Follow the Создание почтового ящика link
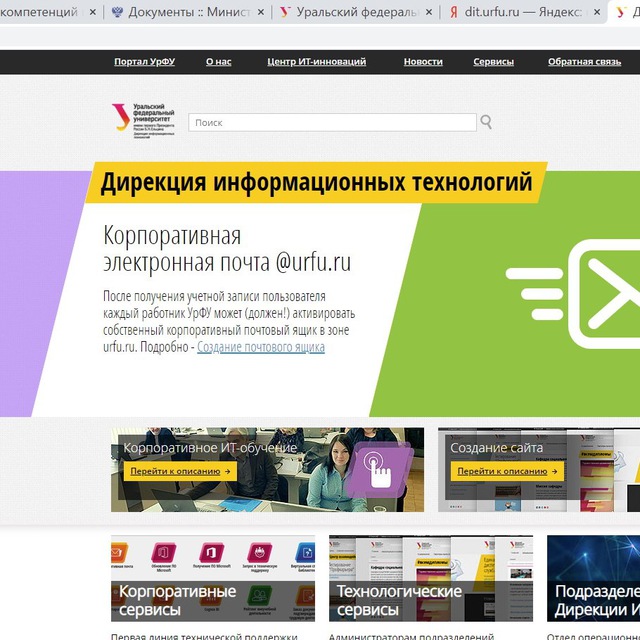The height and width of the screenshot is (640, 640). (261, 347)
